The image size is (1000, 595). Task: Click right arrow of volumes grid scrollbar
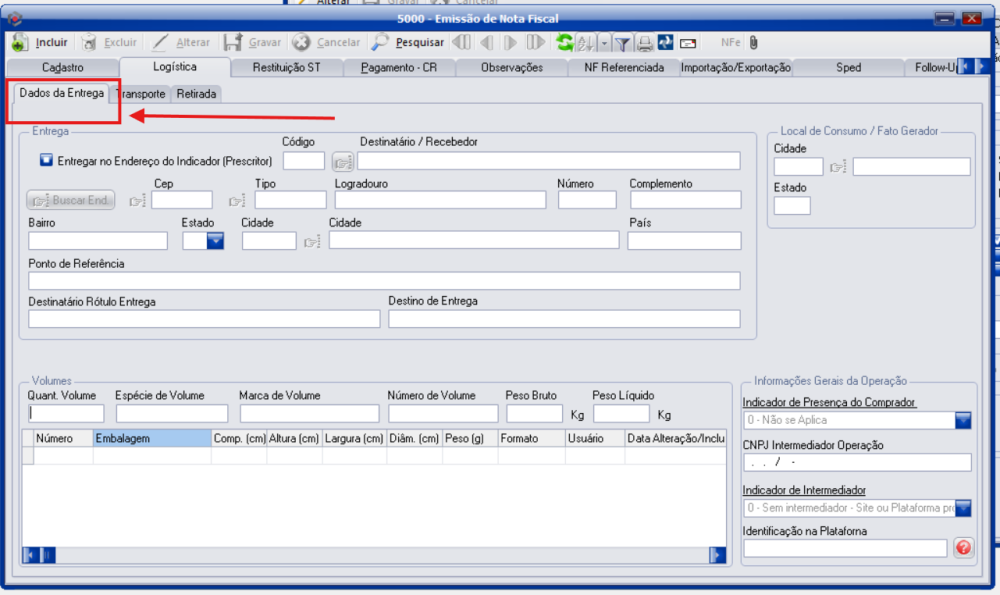pos(718,555)
